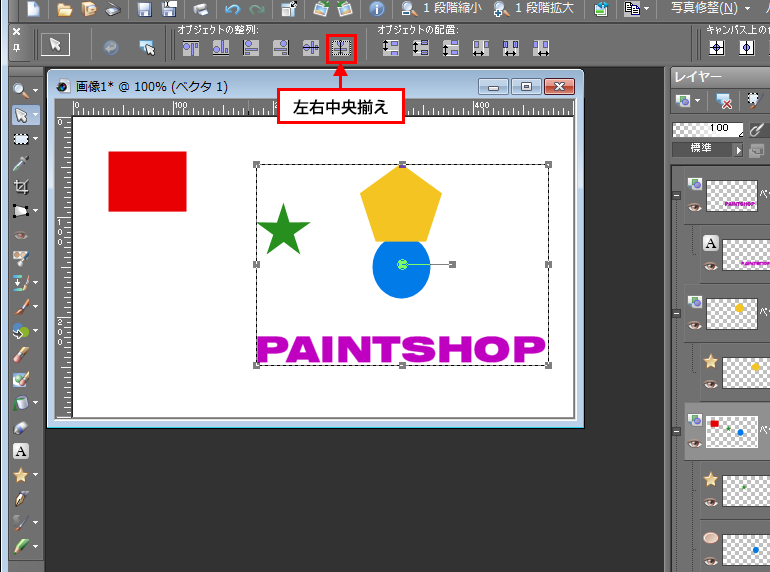Select the Straighten tool
This screenshot has height=572, width=770.
click(21, 211)
